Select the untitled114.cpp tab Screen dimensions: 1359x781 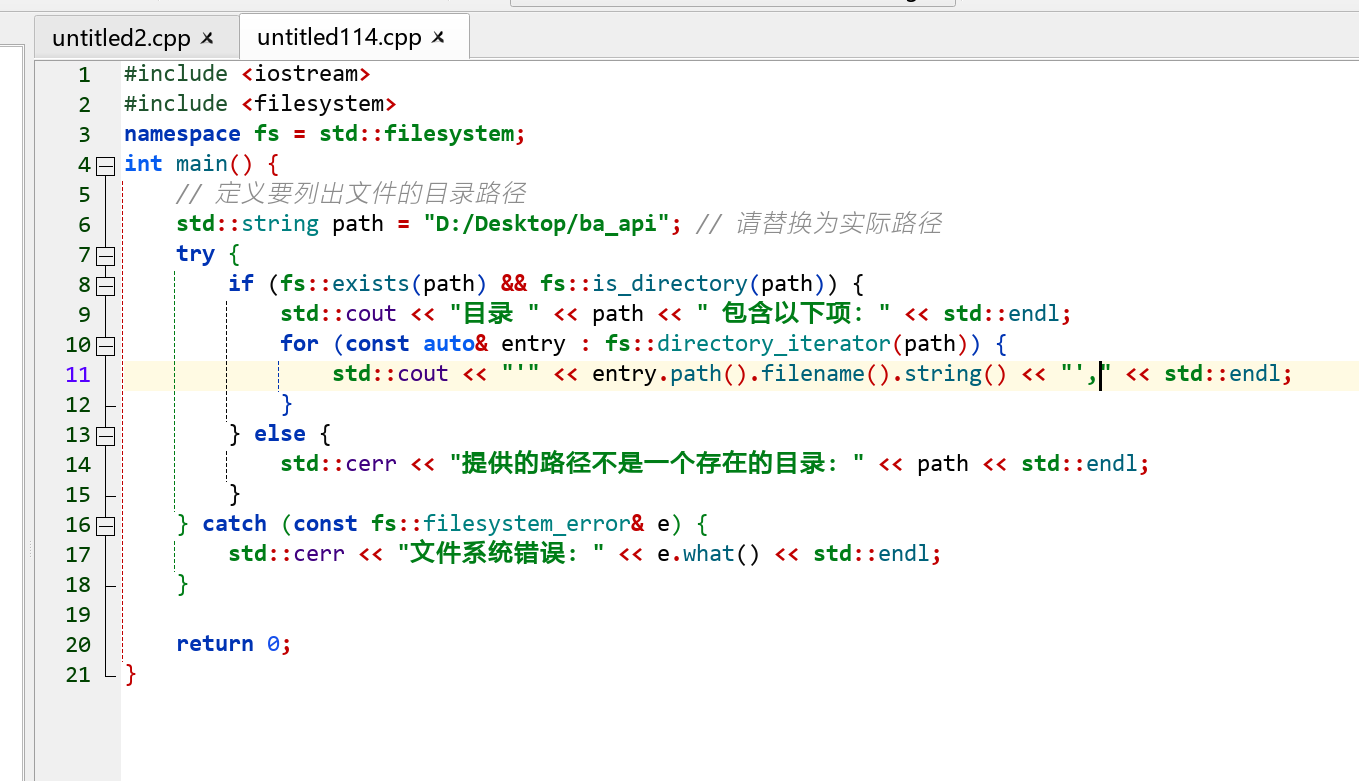pos(340,36)
